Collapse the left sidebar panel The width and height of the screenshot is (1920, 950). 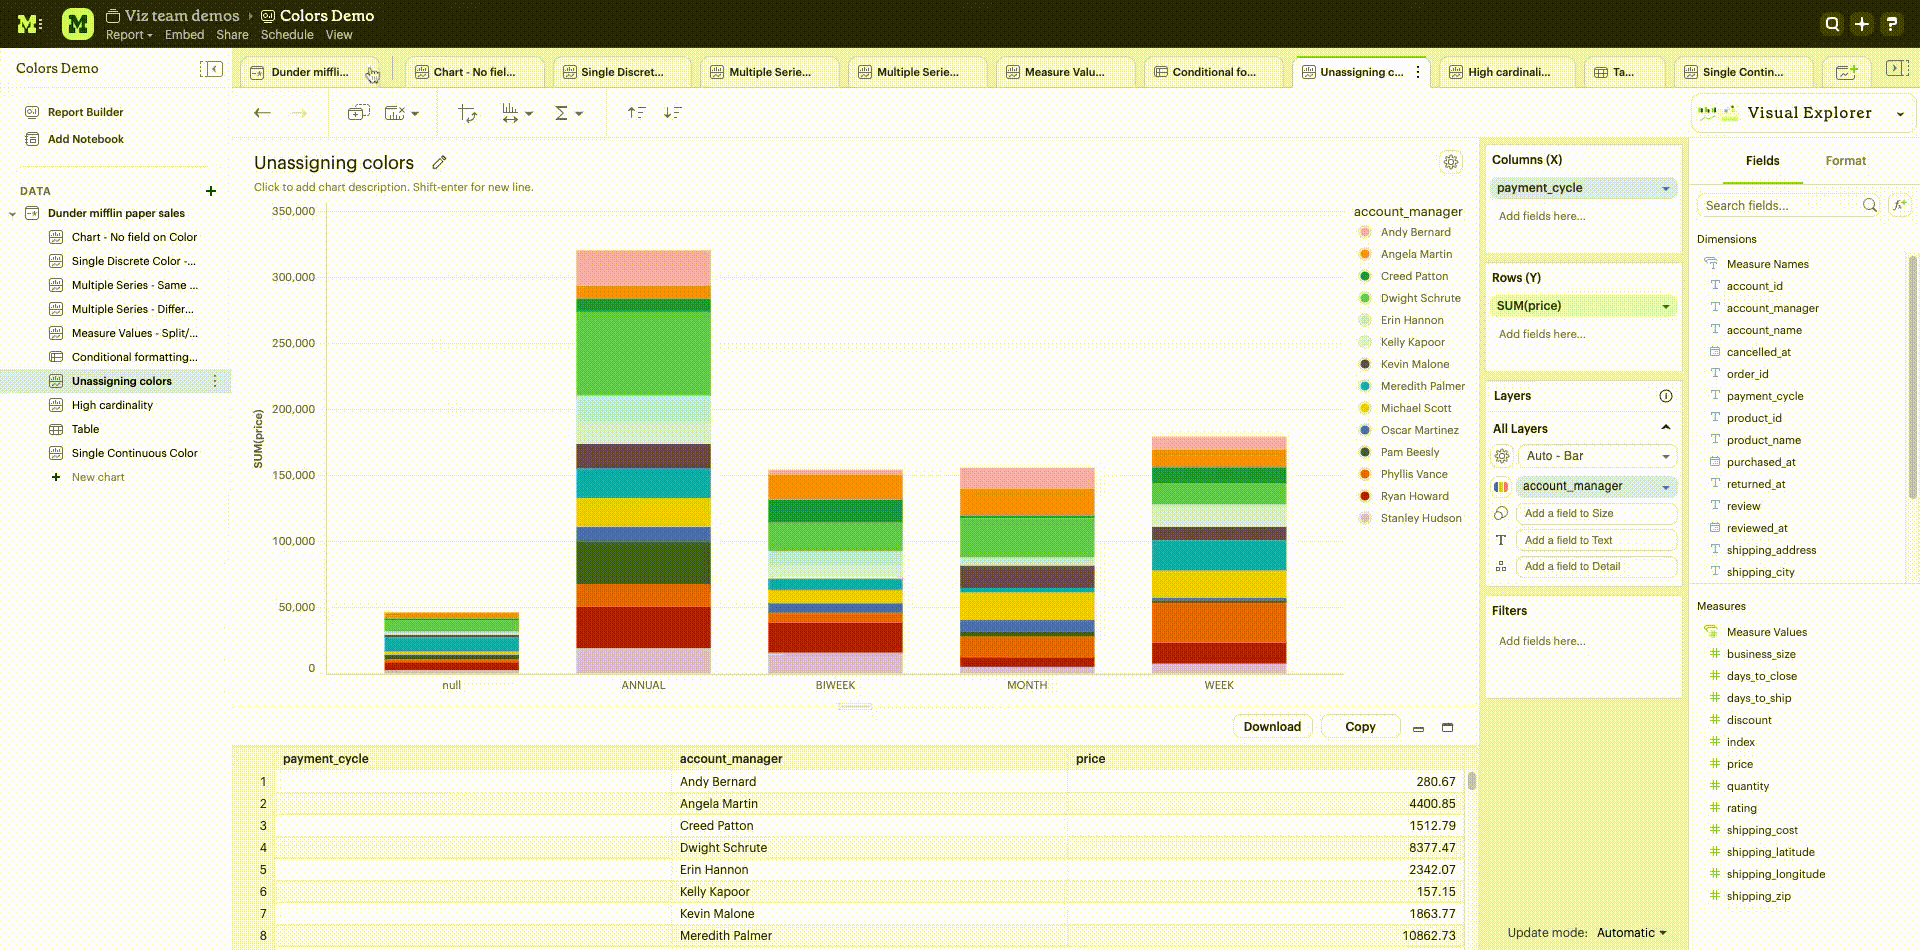click(x=211, y=68)
